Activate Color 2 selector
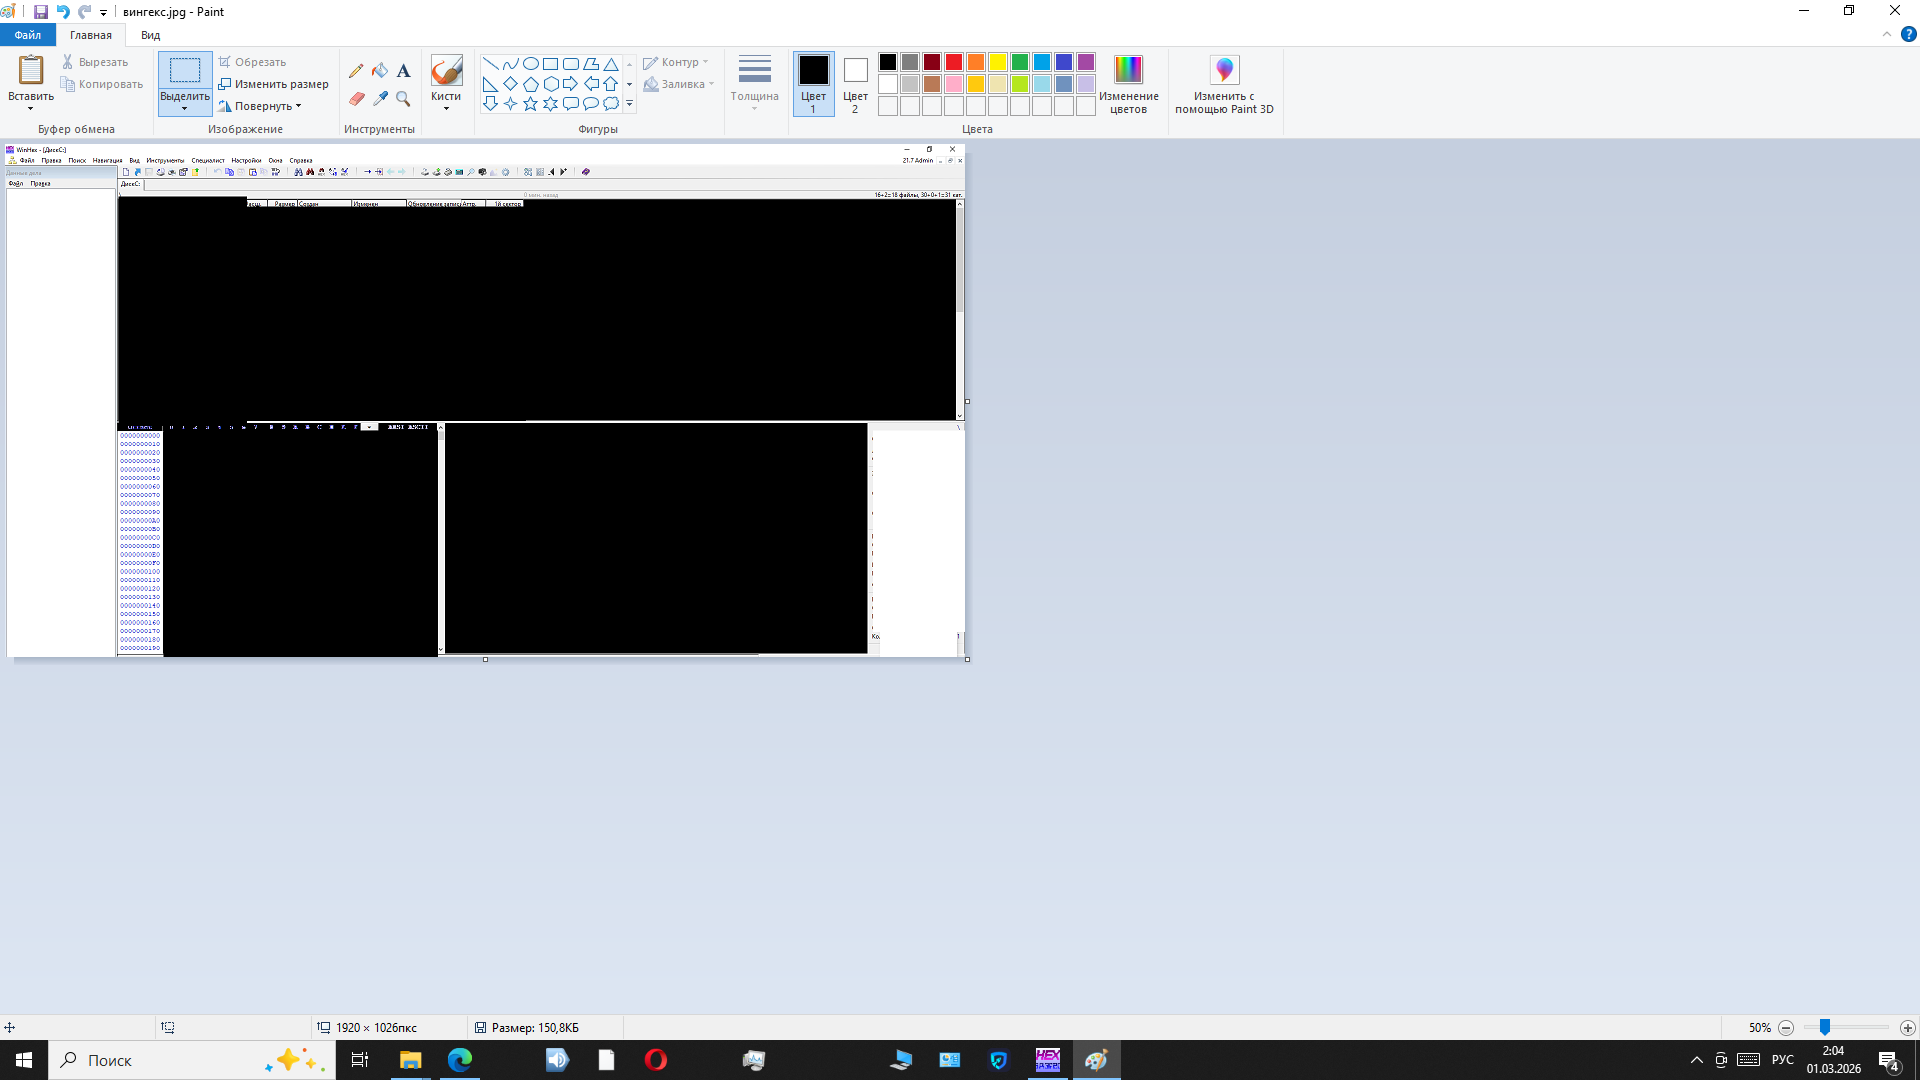The width and height of the screenshot is (1920, 1080). pyautogui.click(x=855, y=83)
